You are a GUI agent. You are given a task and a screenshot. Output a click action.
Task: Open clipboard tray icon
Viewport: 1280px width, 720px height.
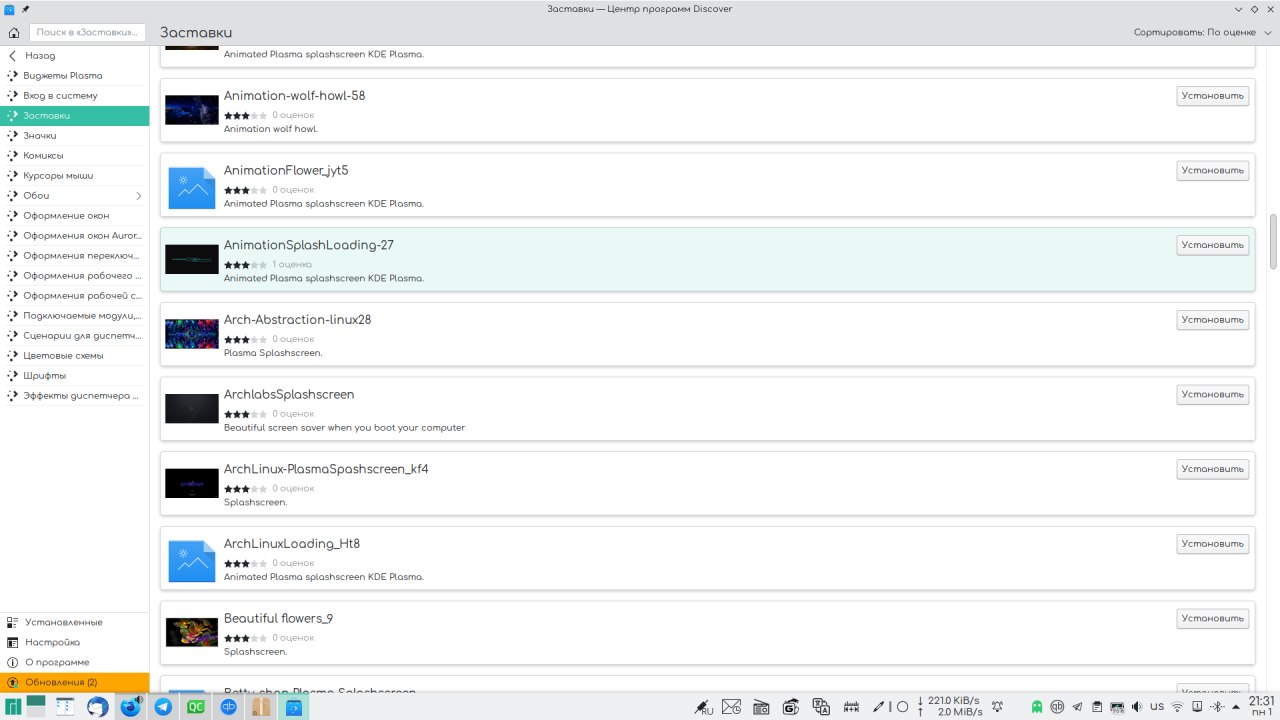pyautogui.click(x=1096, y=707)
